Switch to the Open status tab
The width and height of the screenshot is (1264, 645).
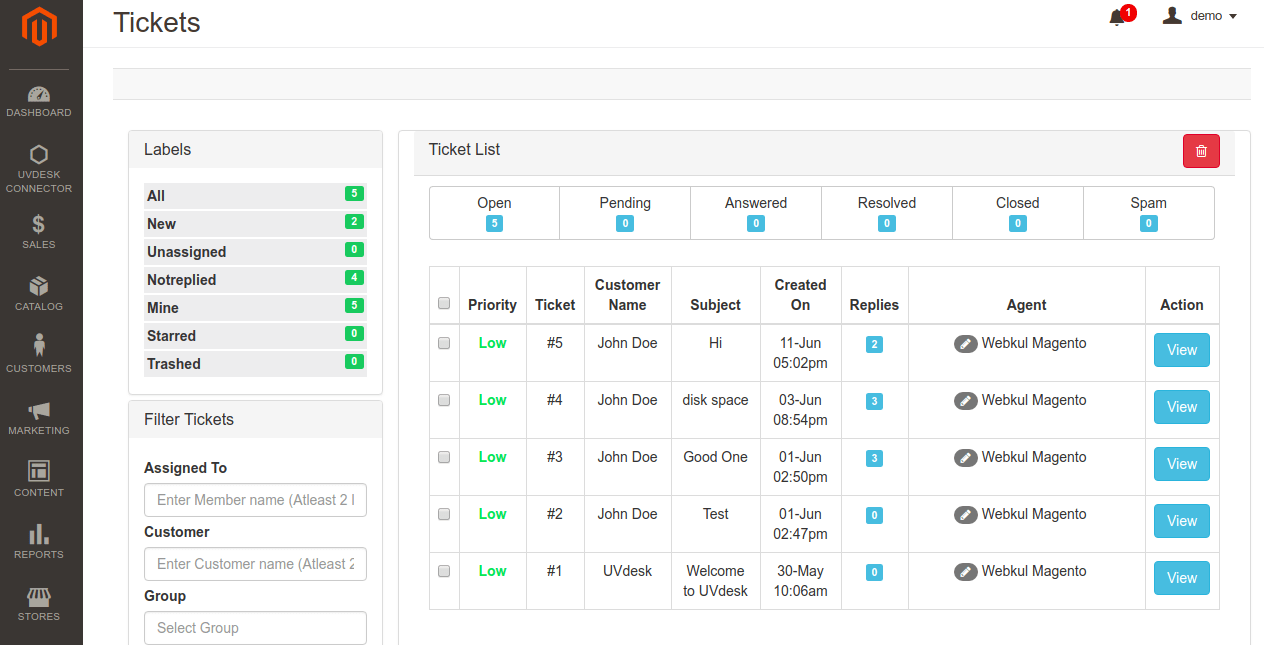(x=494, y=213)
